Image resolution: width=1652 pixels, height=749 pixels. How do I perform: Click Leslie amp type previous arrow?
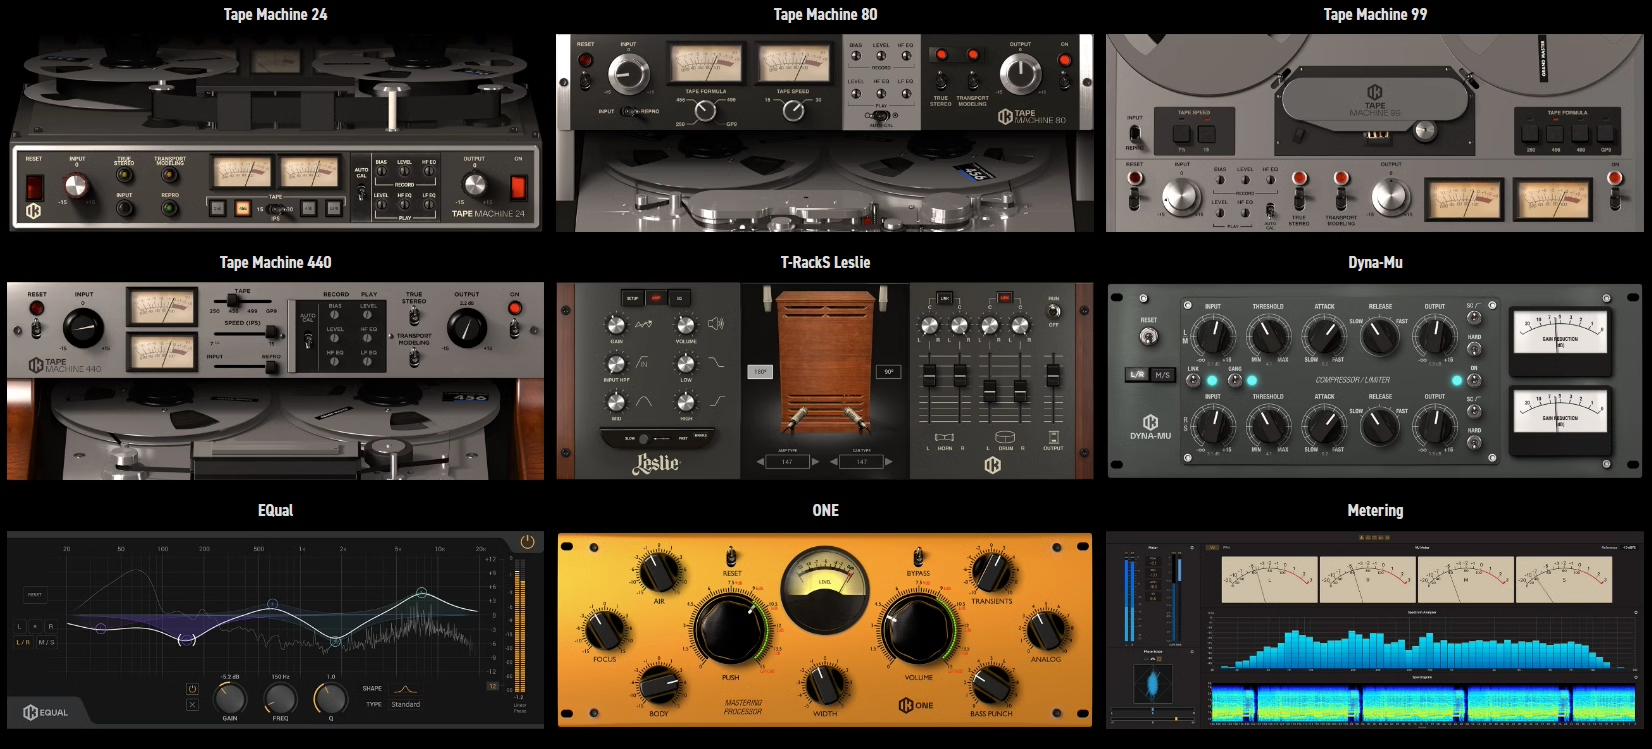[x=759, y=462]
